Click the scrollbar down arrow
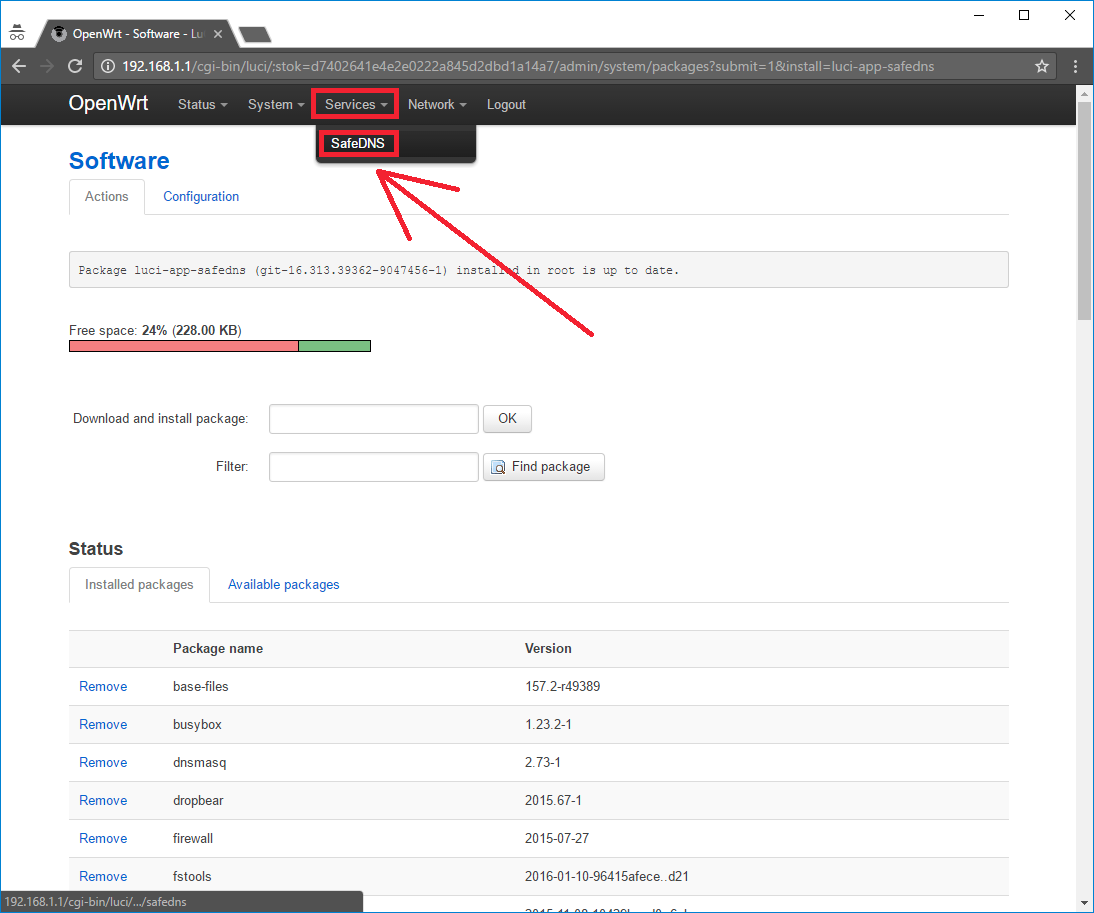 tap(1084, 903)
